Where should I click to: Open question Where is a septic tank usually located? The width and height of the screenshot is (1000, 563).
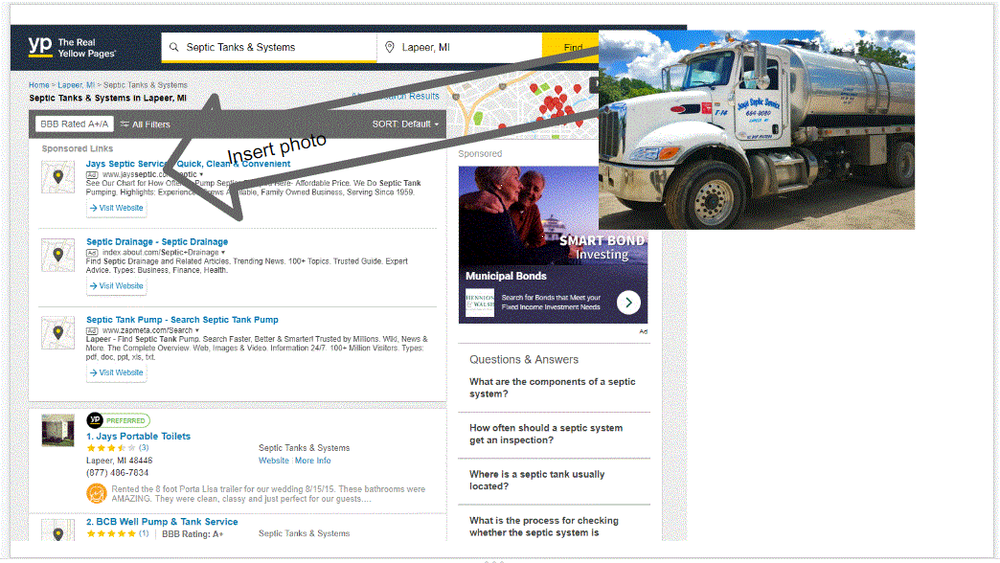pyautogui.click(x=537, y=480)
